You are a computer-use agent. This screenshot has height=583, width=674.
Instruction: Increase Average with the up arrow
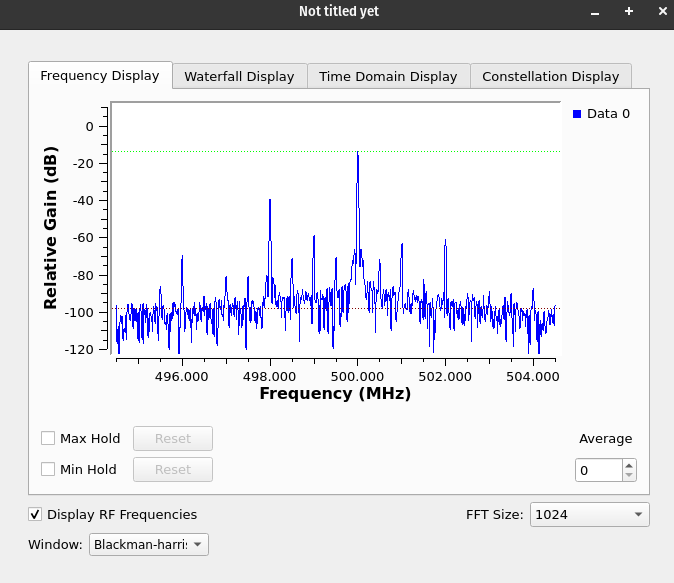tap(629, 466)
